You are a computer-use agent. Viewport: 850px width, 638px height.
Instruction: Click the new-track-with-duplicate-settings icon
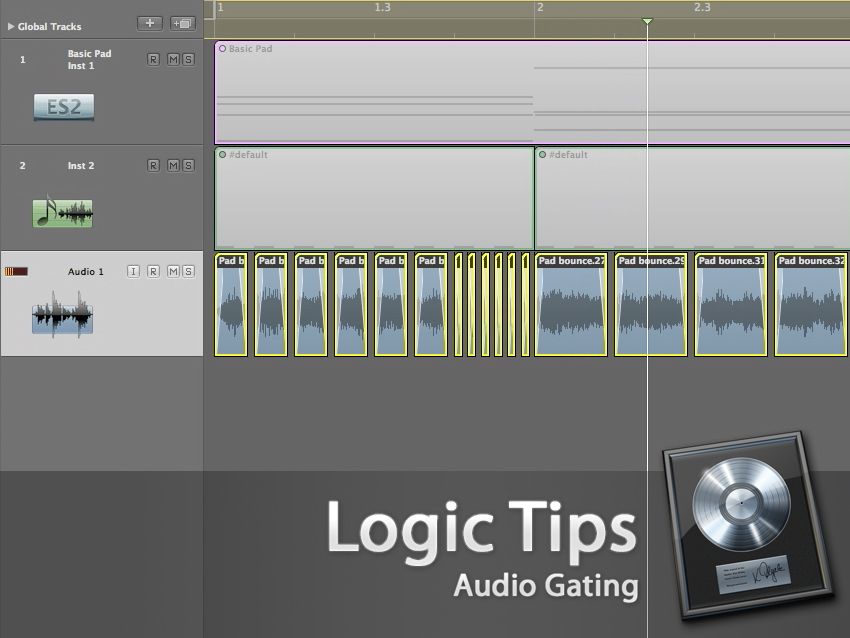[181, 23]
